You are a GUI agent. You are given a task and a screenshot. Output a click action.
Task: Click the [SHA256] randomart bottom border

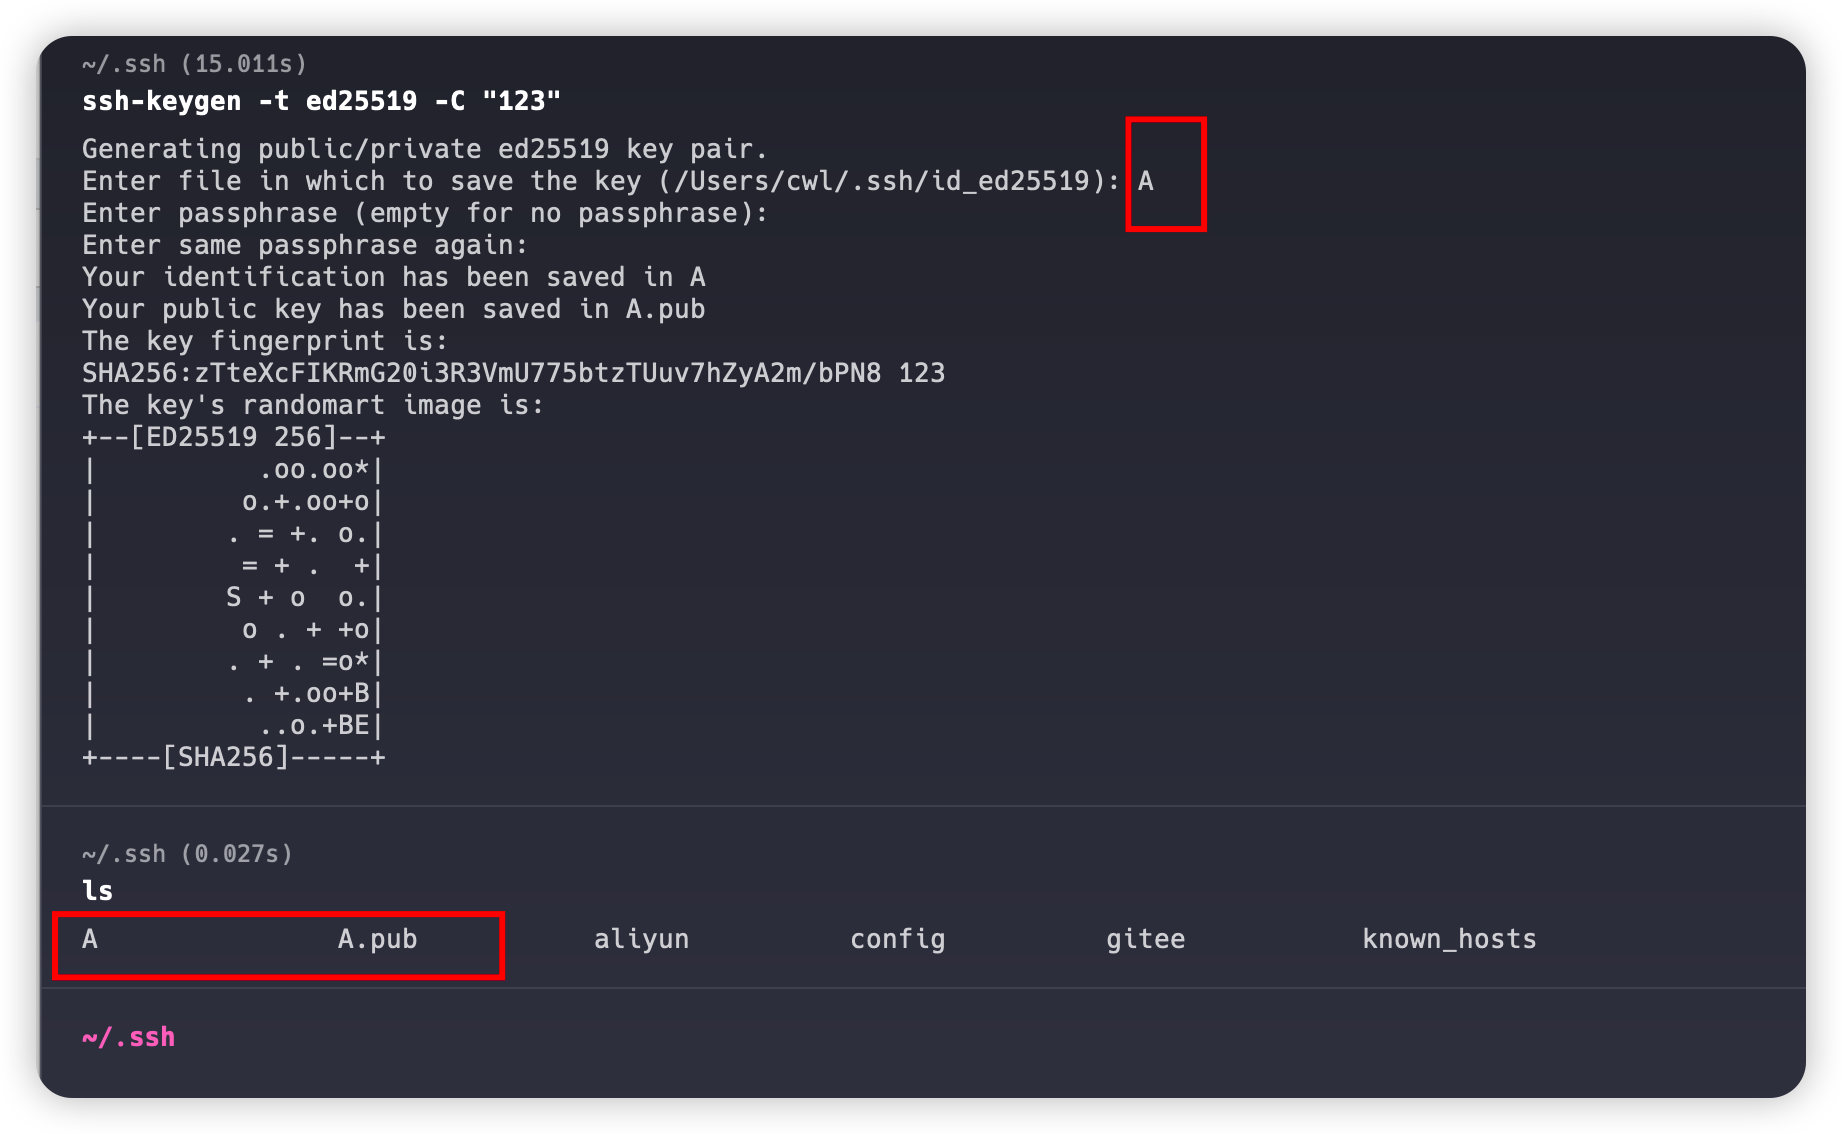pyautogui.click(x=233, y=757)
